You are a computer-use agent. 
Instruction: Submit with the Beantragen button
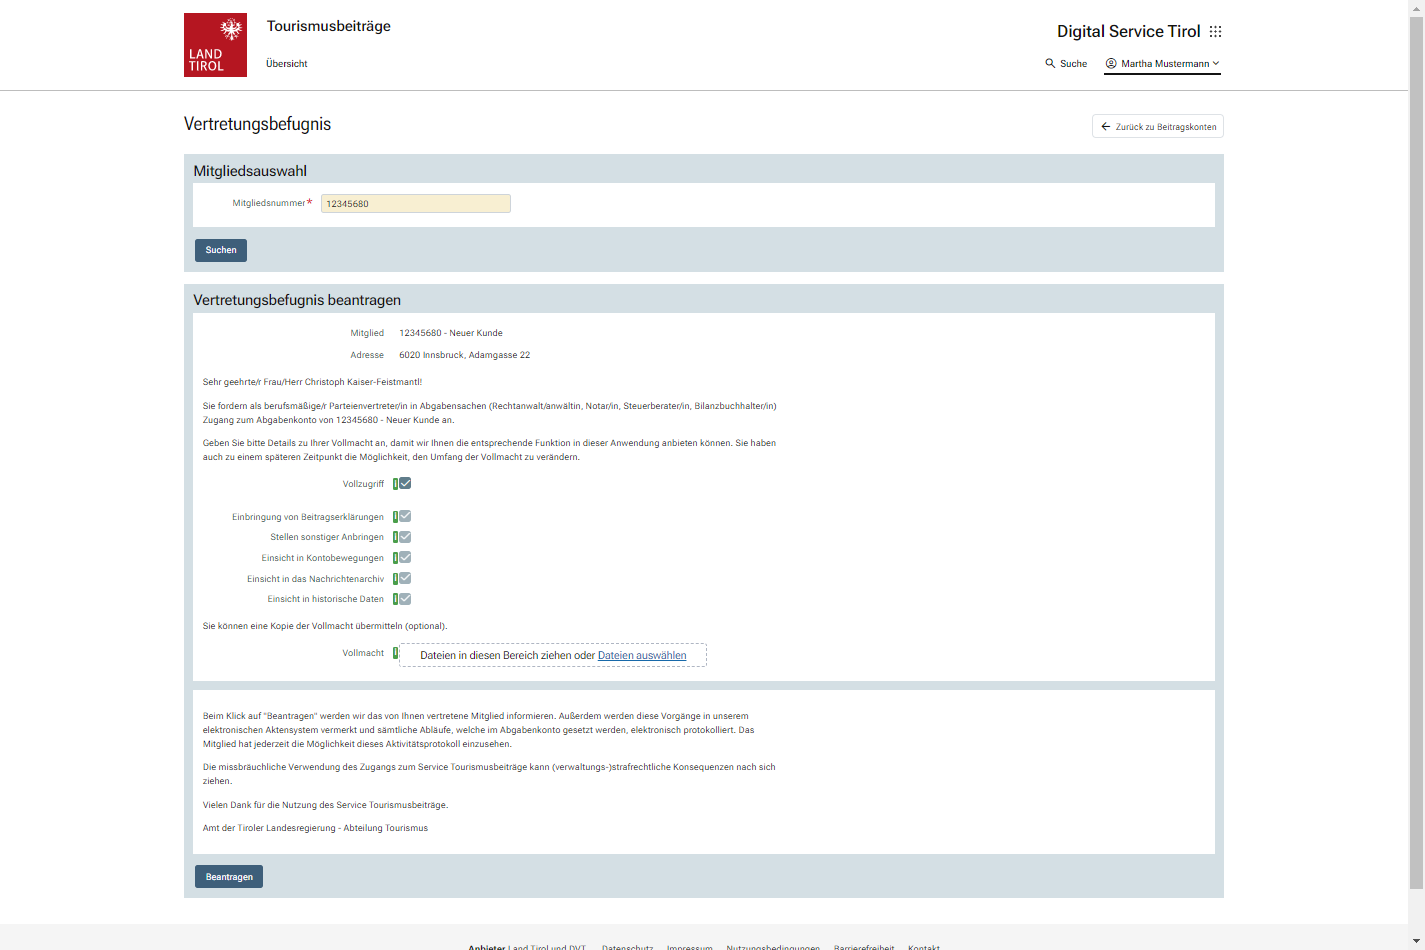[x=229, y=877]
